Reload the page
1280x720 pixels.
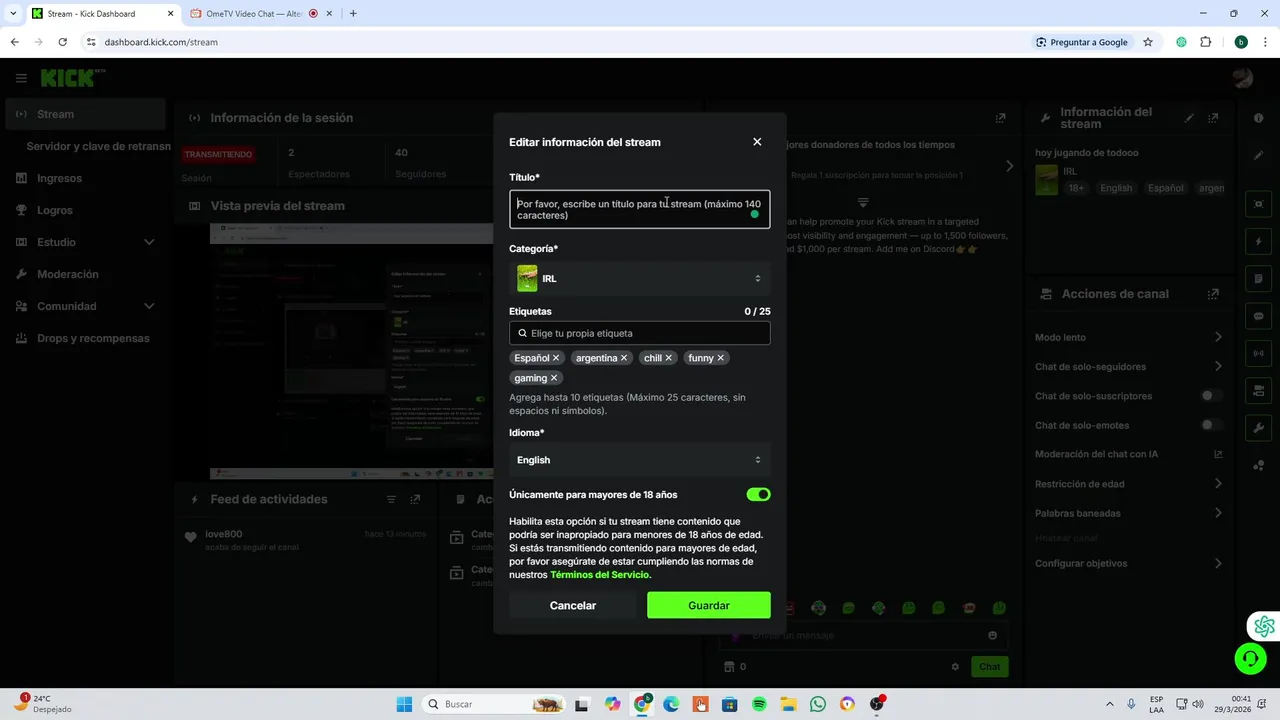pos(62,42)
